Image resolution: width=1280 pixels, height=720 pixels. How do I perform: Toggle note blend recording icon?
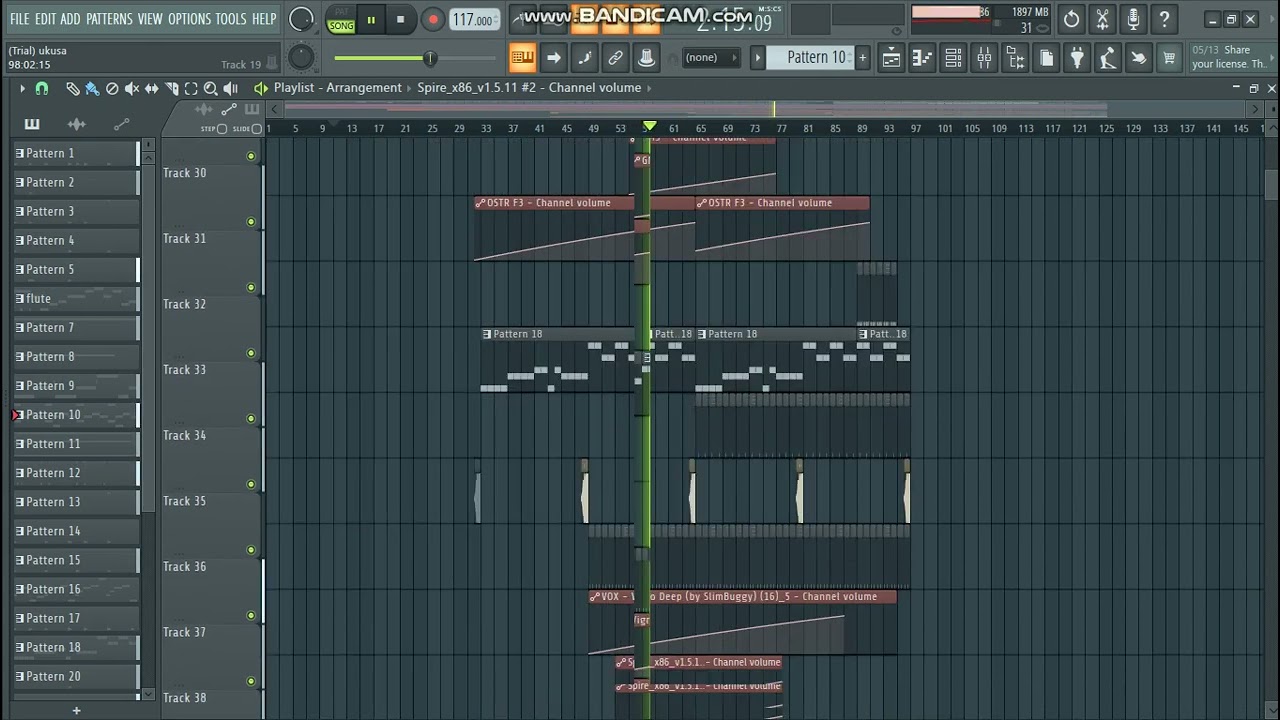click(584, 58)
